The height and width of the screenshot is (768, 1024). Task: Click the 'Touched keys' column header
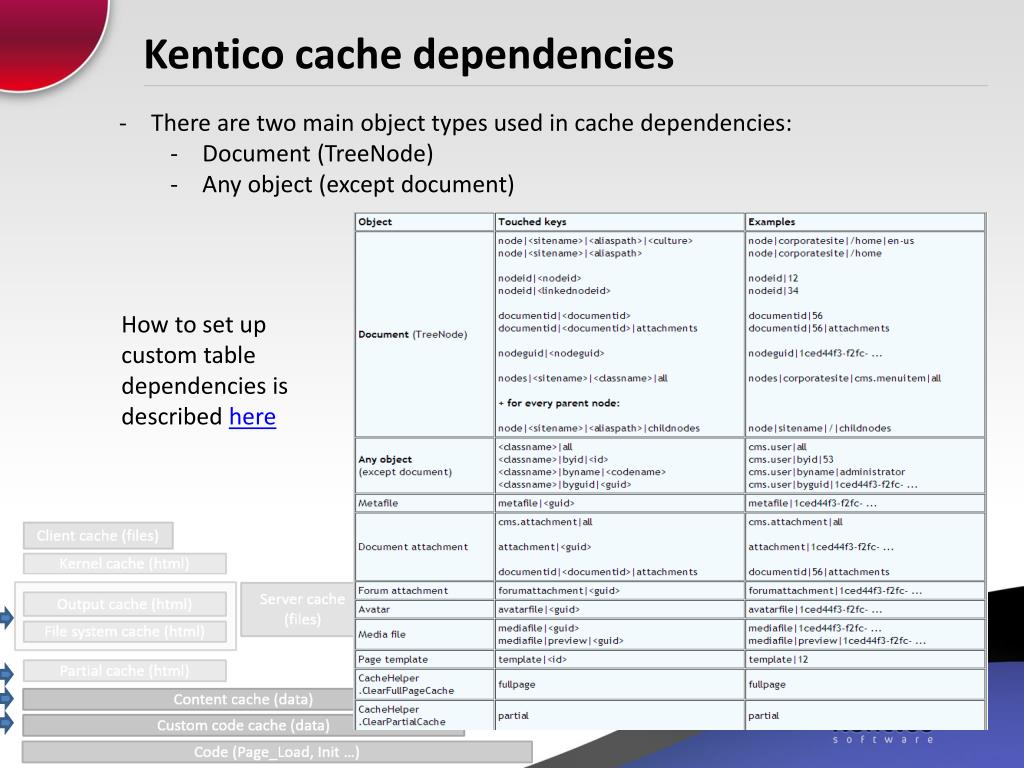619,222
